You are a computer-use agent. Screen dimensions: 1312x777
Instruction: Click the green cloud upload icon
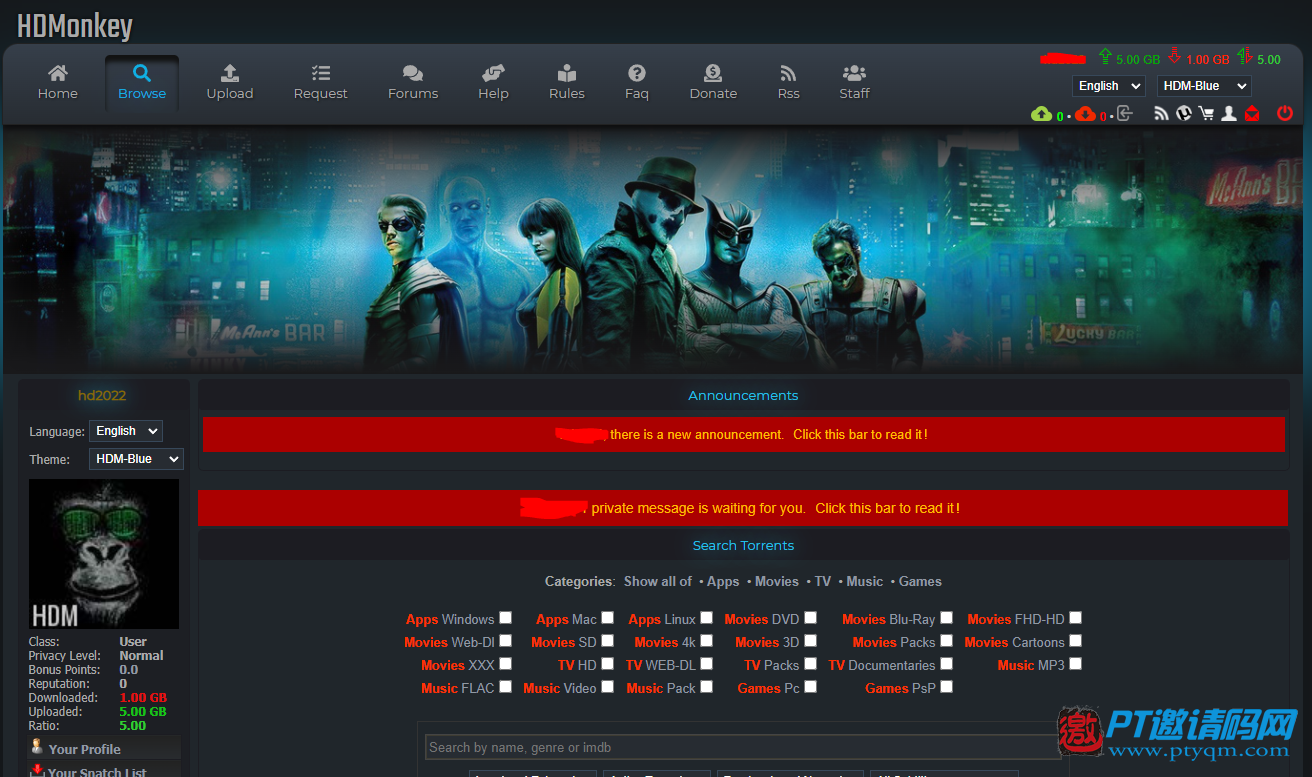tap(1041, 114)
